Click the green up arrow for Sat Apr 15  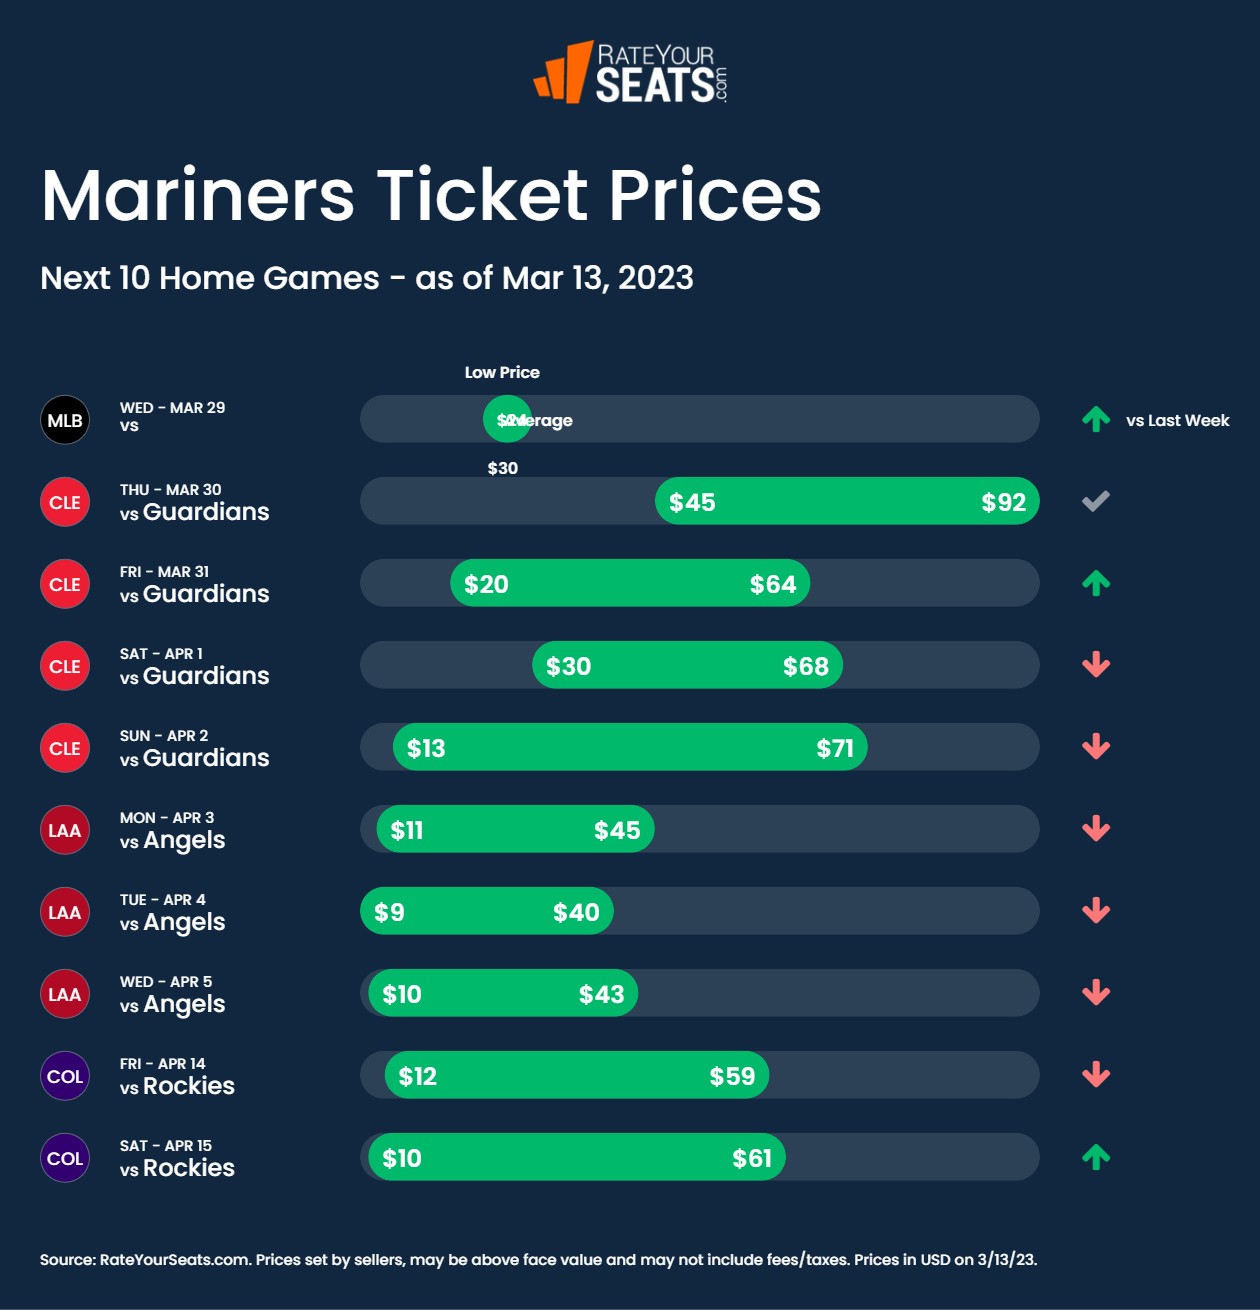(1096, 1157)
